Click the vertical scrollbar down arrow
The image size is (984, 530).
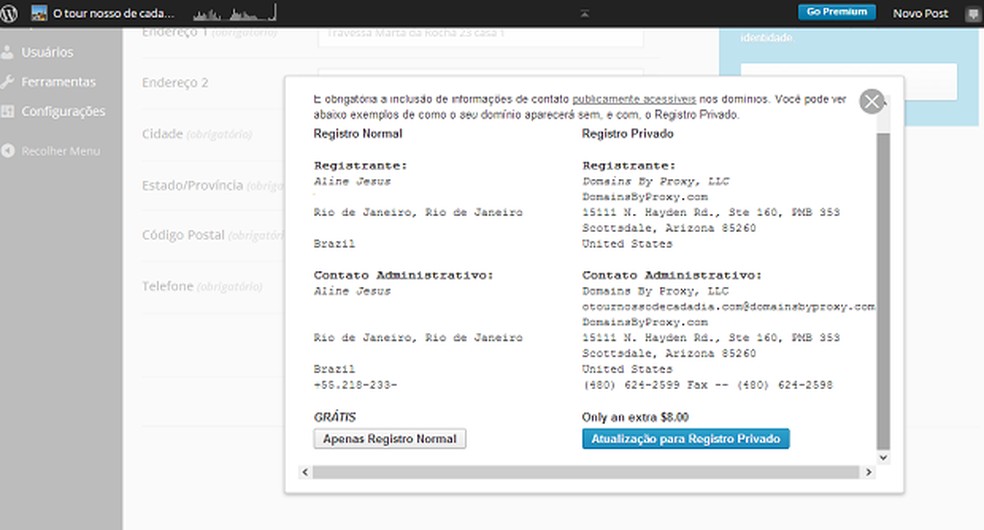click(x=883, y=457)
